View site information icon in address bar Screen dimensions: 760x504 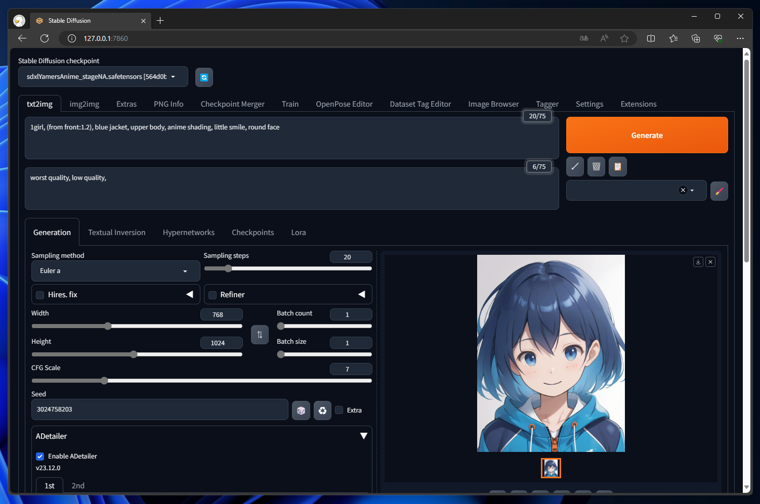72,38
